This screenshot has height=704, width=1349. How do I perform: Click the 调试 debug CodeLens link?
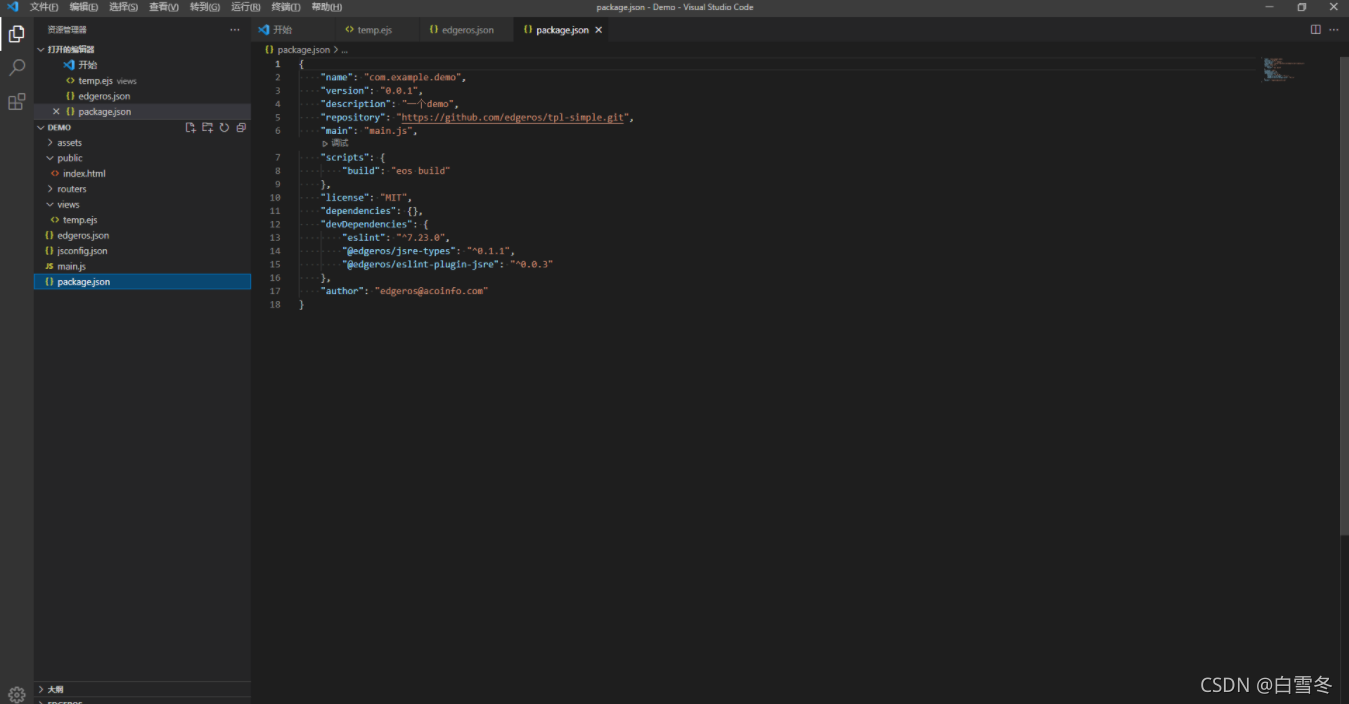335,143
